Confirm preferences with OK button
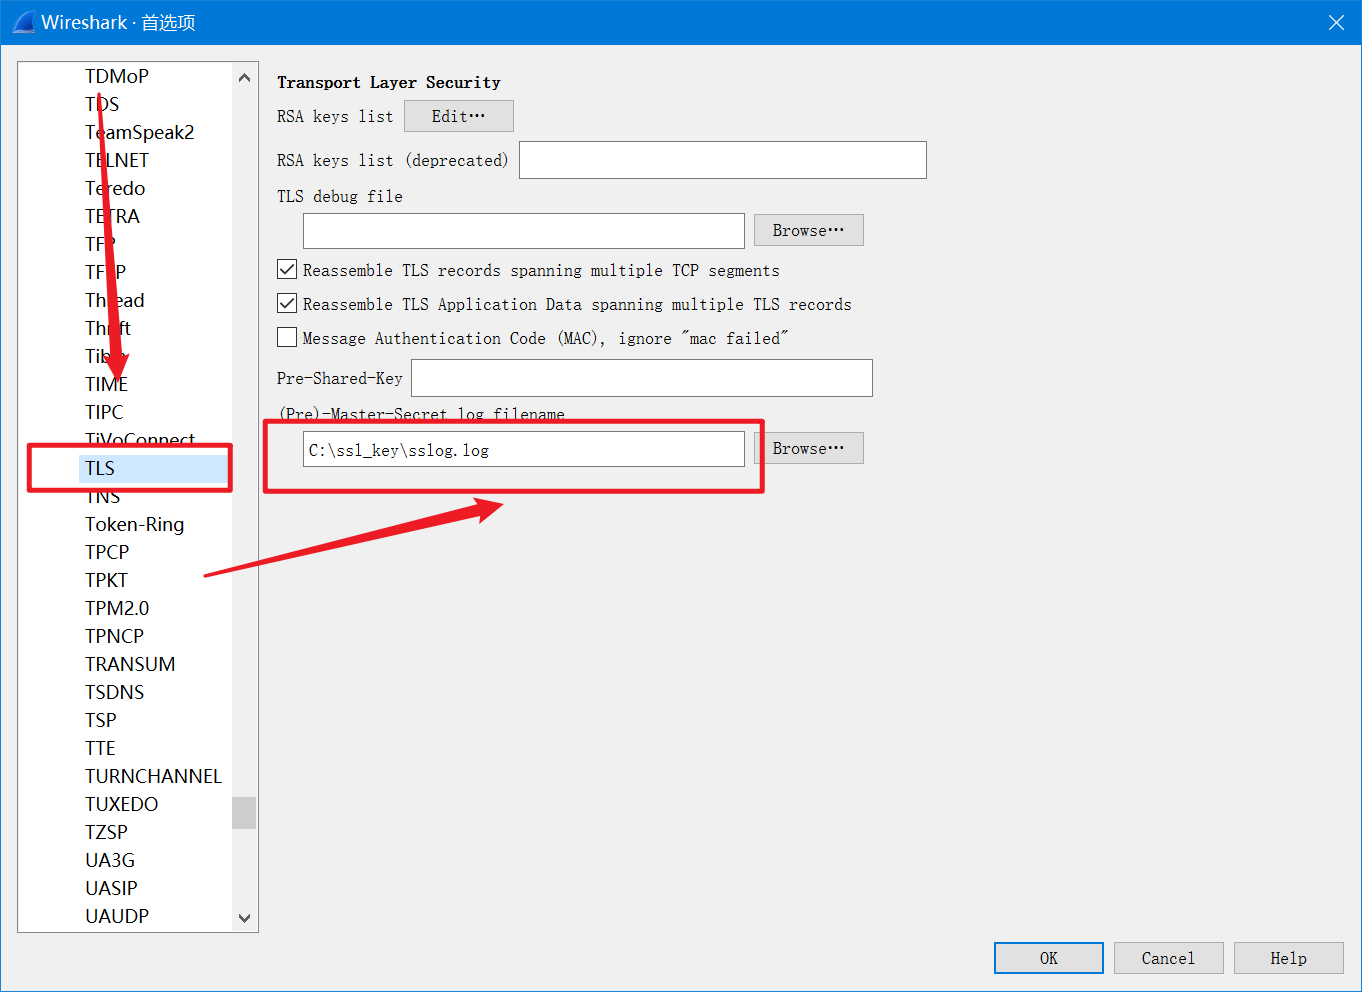The width and height of the screenshot is (1362, 992). [1049, 958]
